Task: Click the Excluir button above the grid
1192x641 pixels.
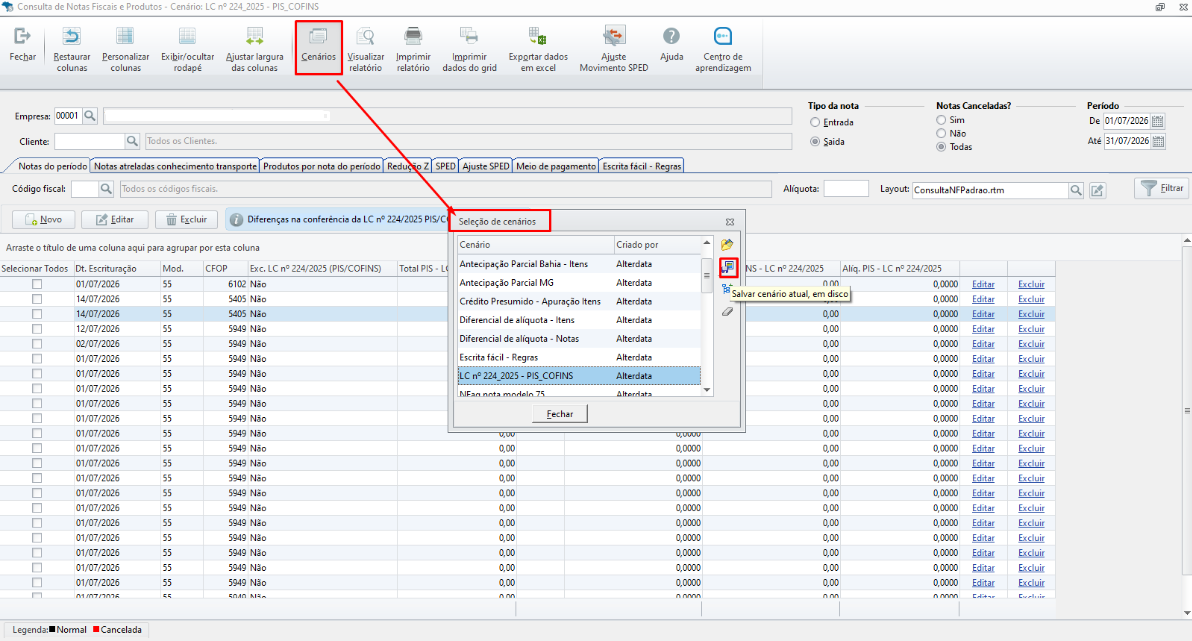Action: point(186,220)
